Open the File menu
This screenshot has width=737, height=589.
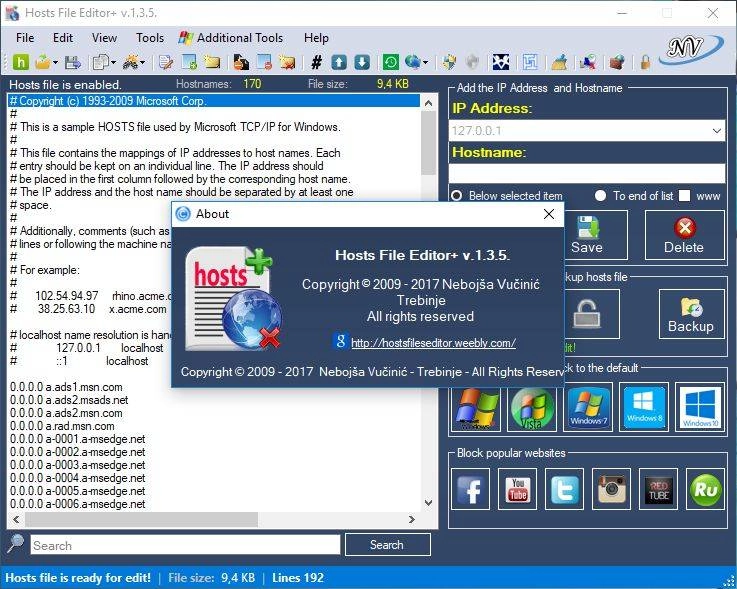point(25,38)
